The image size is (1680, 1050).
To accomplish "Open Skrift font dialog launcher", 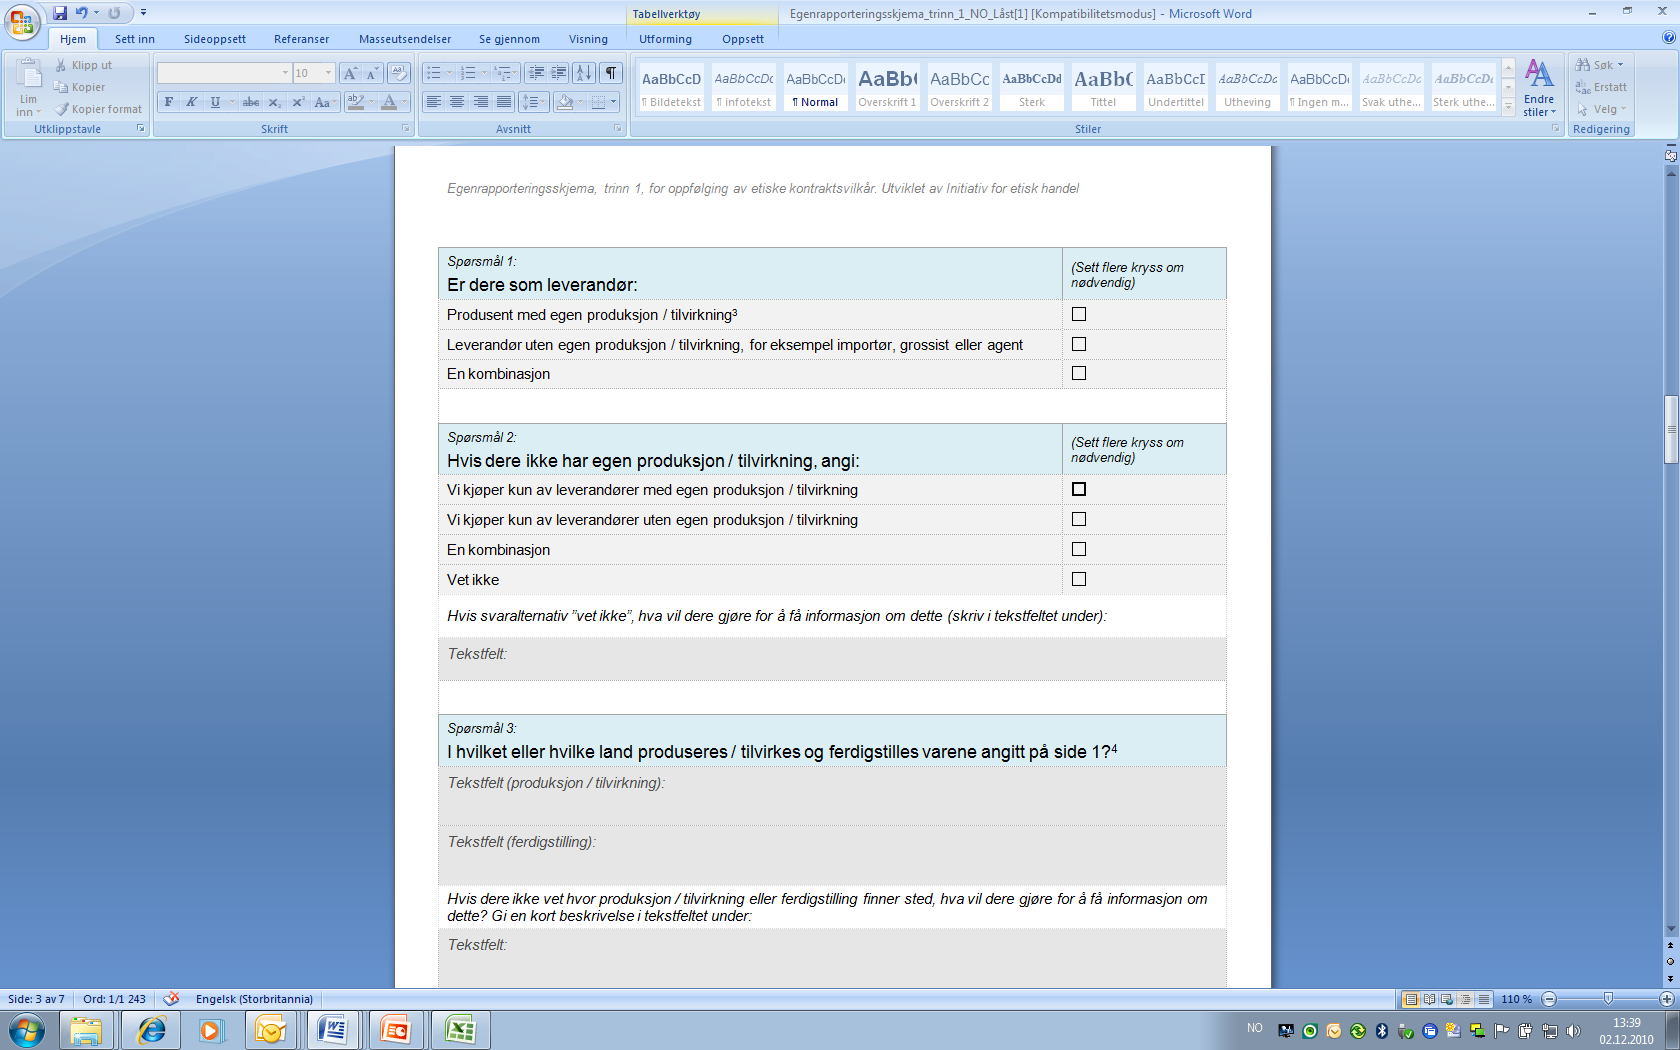I will pos(406,129).
